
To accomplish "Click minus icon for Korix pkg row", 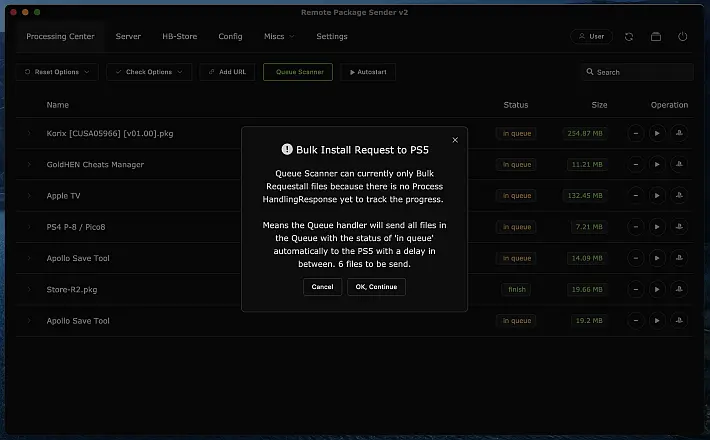I will (636, 134).
